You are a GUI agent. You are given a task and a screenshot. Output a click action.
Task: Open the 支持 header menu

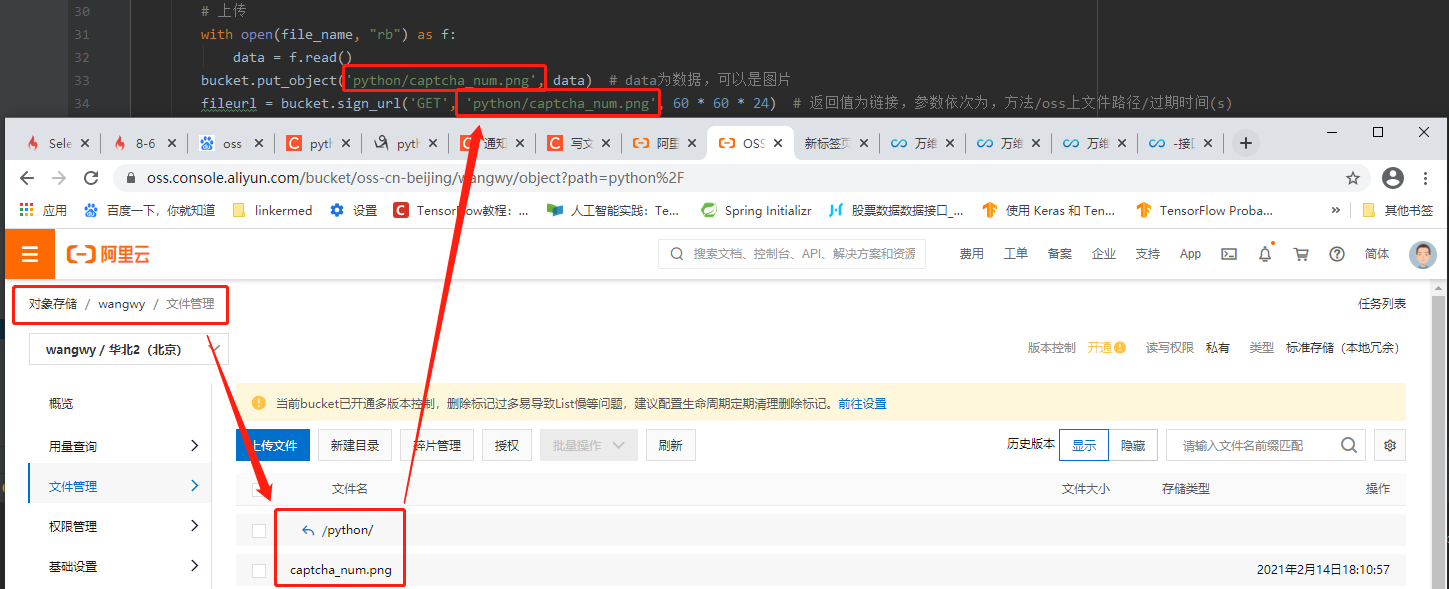(1147, 254)
